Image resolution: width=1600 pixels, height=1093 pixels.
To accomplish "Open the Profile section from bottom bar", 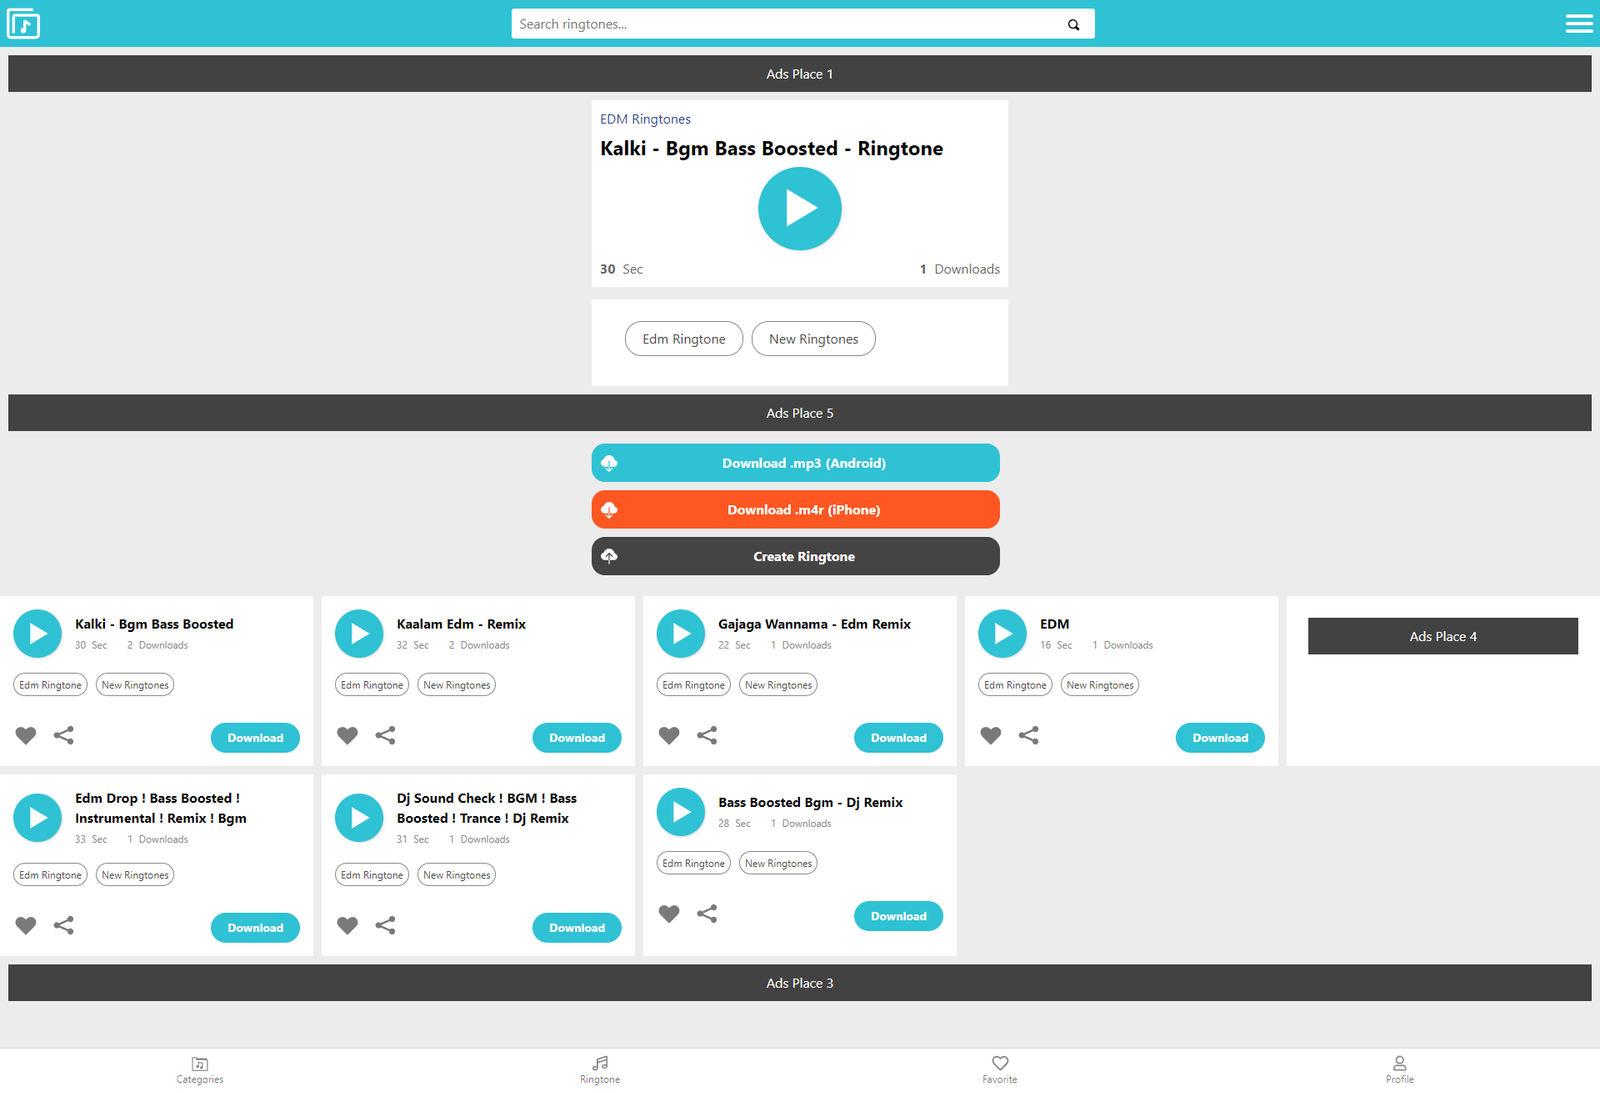I will coord(1399,1069).
